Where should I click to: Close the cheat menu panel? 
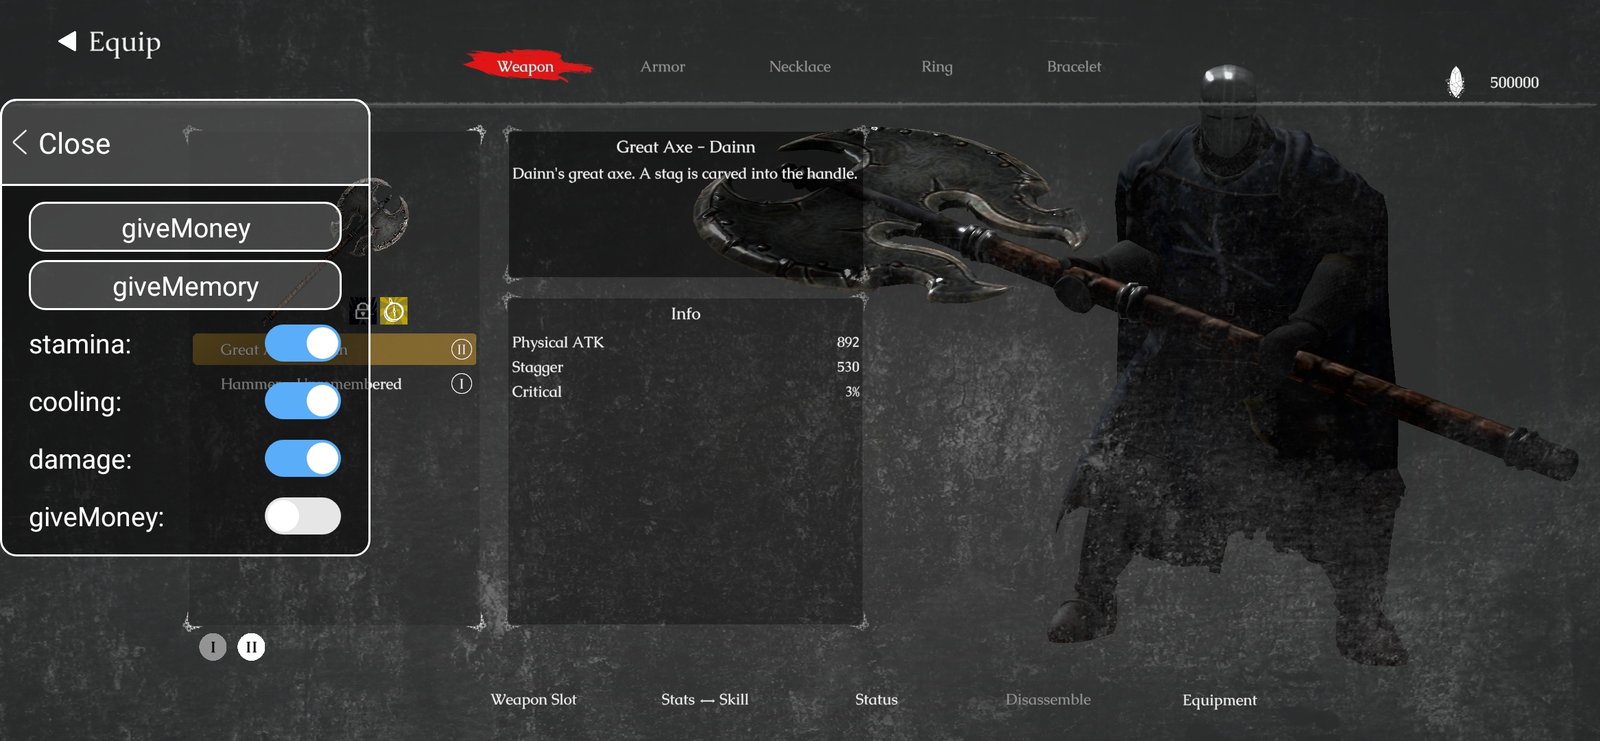click(62, 143)
